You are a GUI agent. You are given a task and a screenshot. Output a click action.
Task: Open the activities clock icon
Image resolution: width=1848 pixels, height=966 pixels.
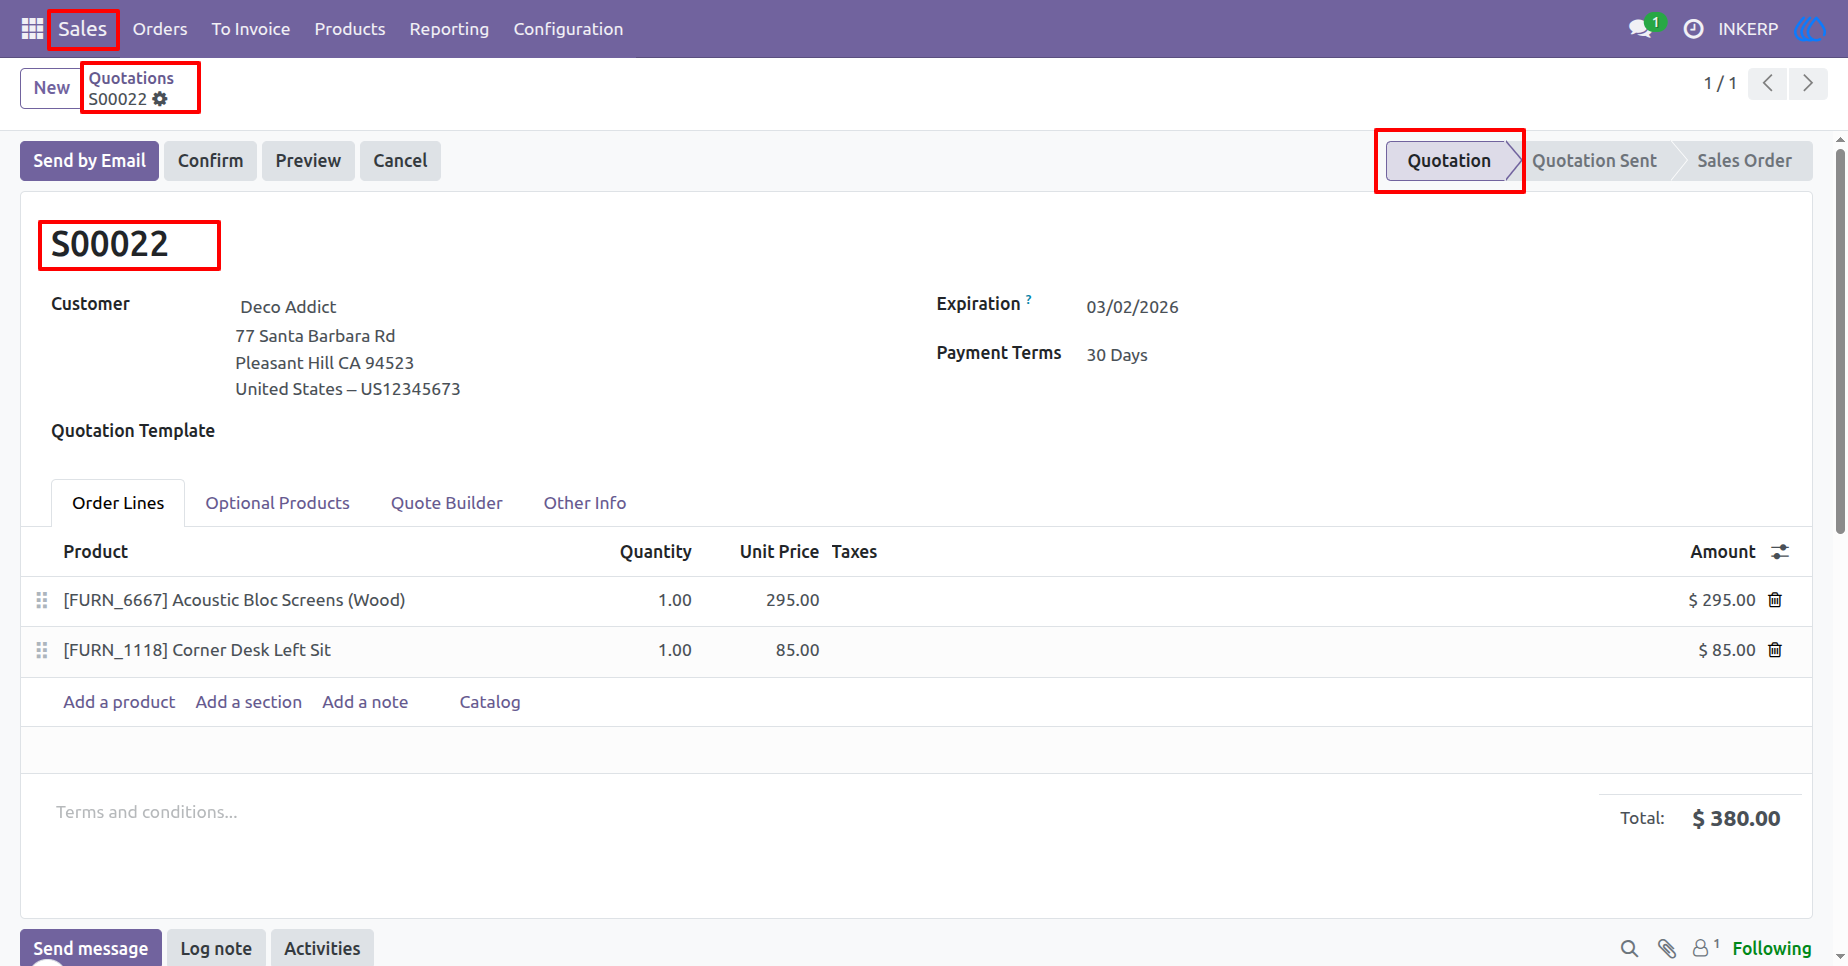click(x=1693, y=29)
